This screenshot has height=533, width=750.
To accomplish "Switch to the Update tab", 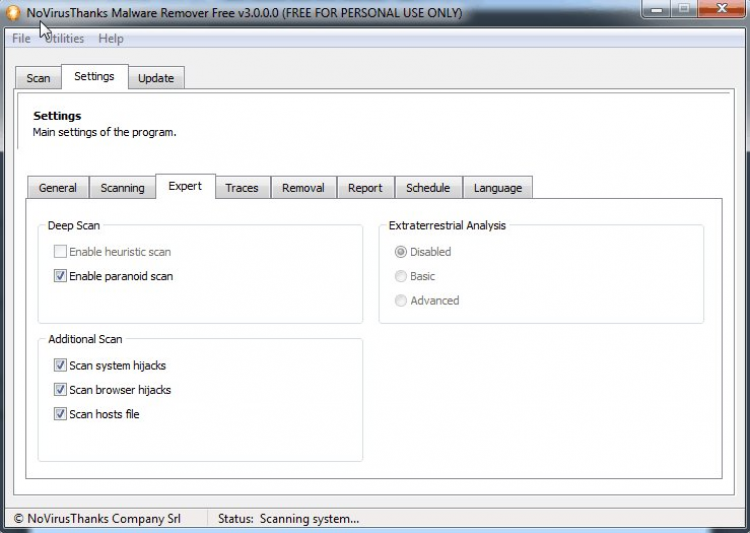I will (x=156, y=78).
